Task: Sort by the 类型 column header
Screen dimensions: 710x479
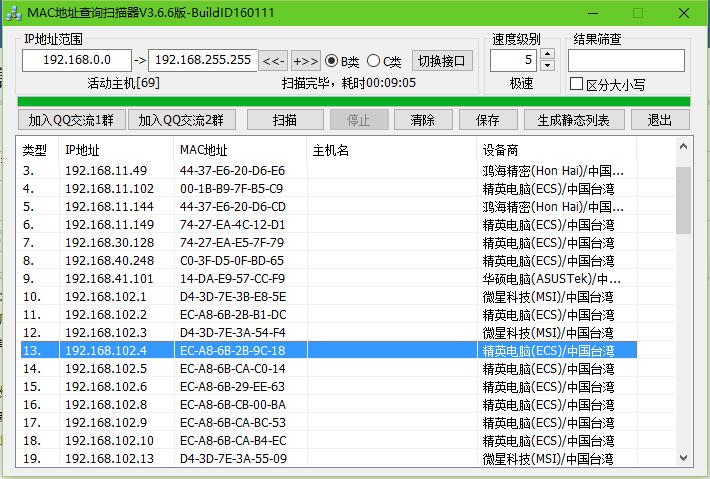Action: tap(37, 150)
